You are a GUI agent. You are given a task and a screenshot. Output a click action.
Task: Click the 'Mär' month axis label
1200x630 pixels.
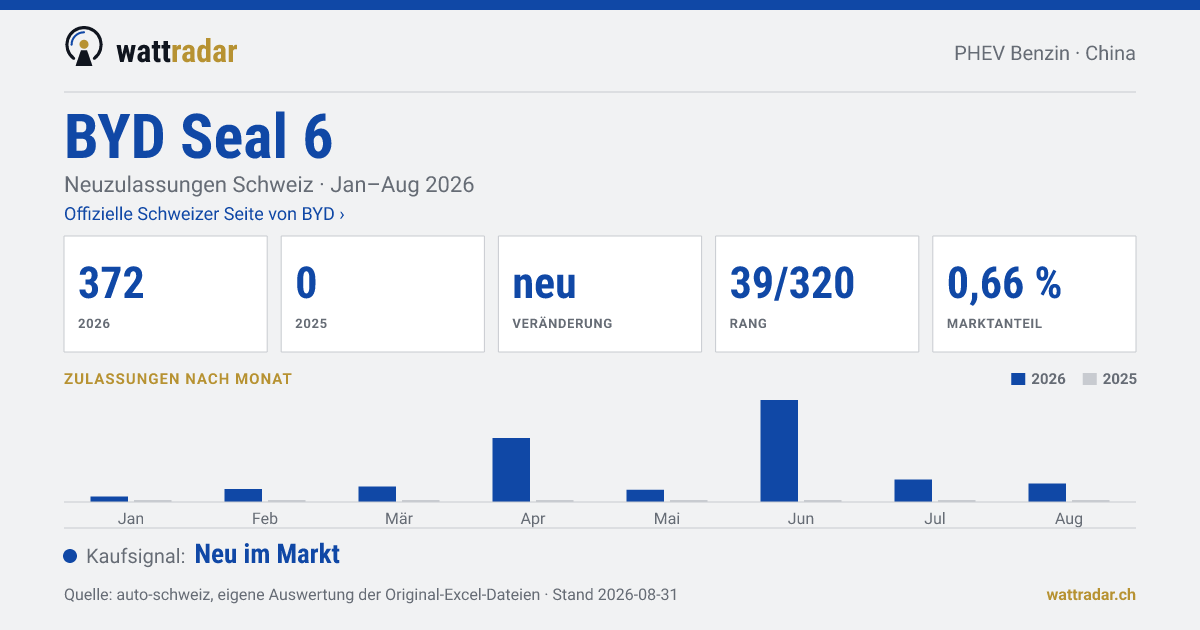point(399,519)
